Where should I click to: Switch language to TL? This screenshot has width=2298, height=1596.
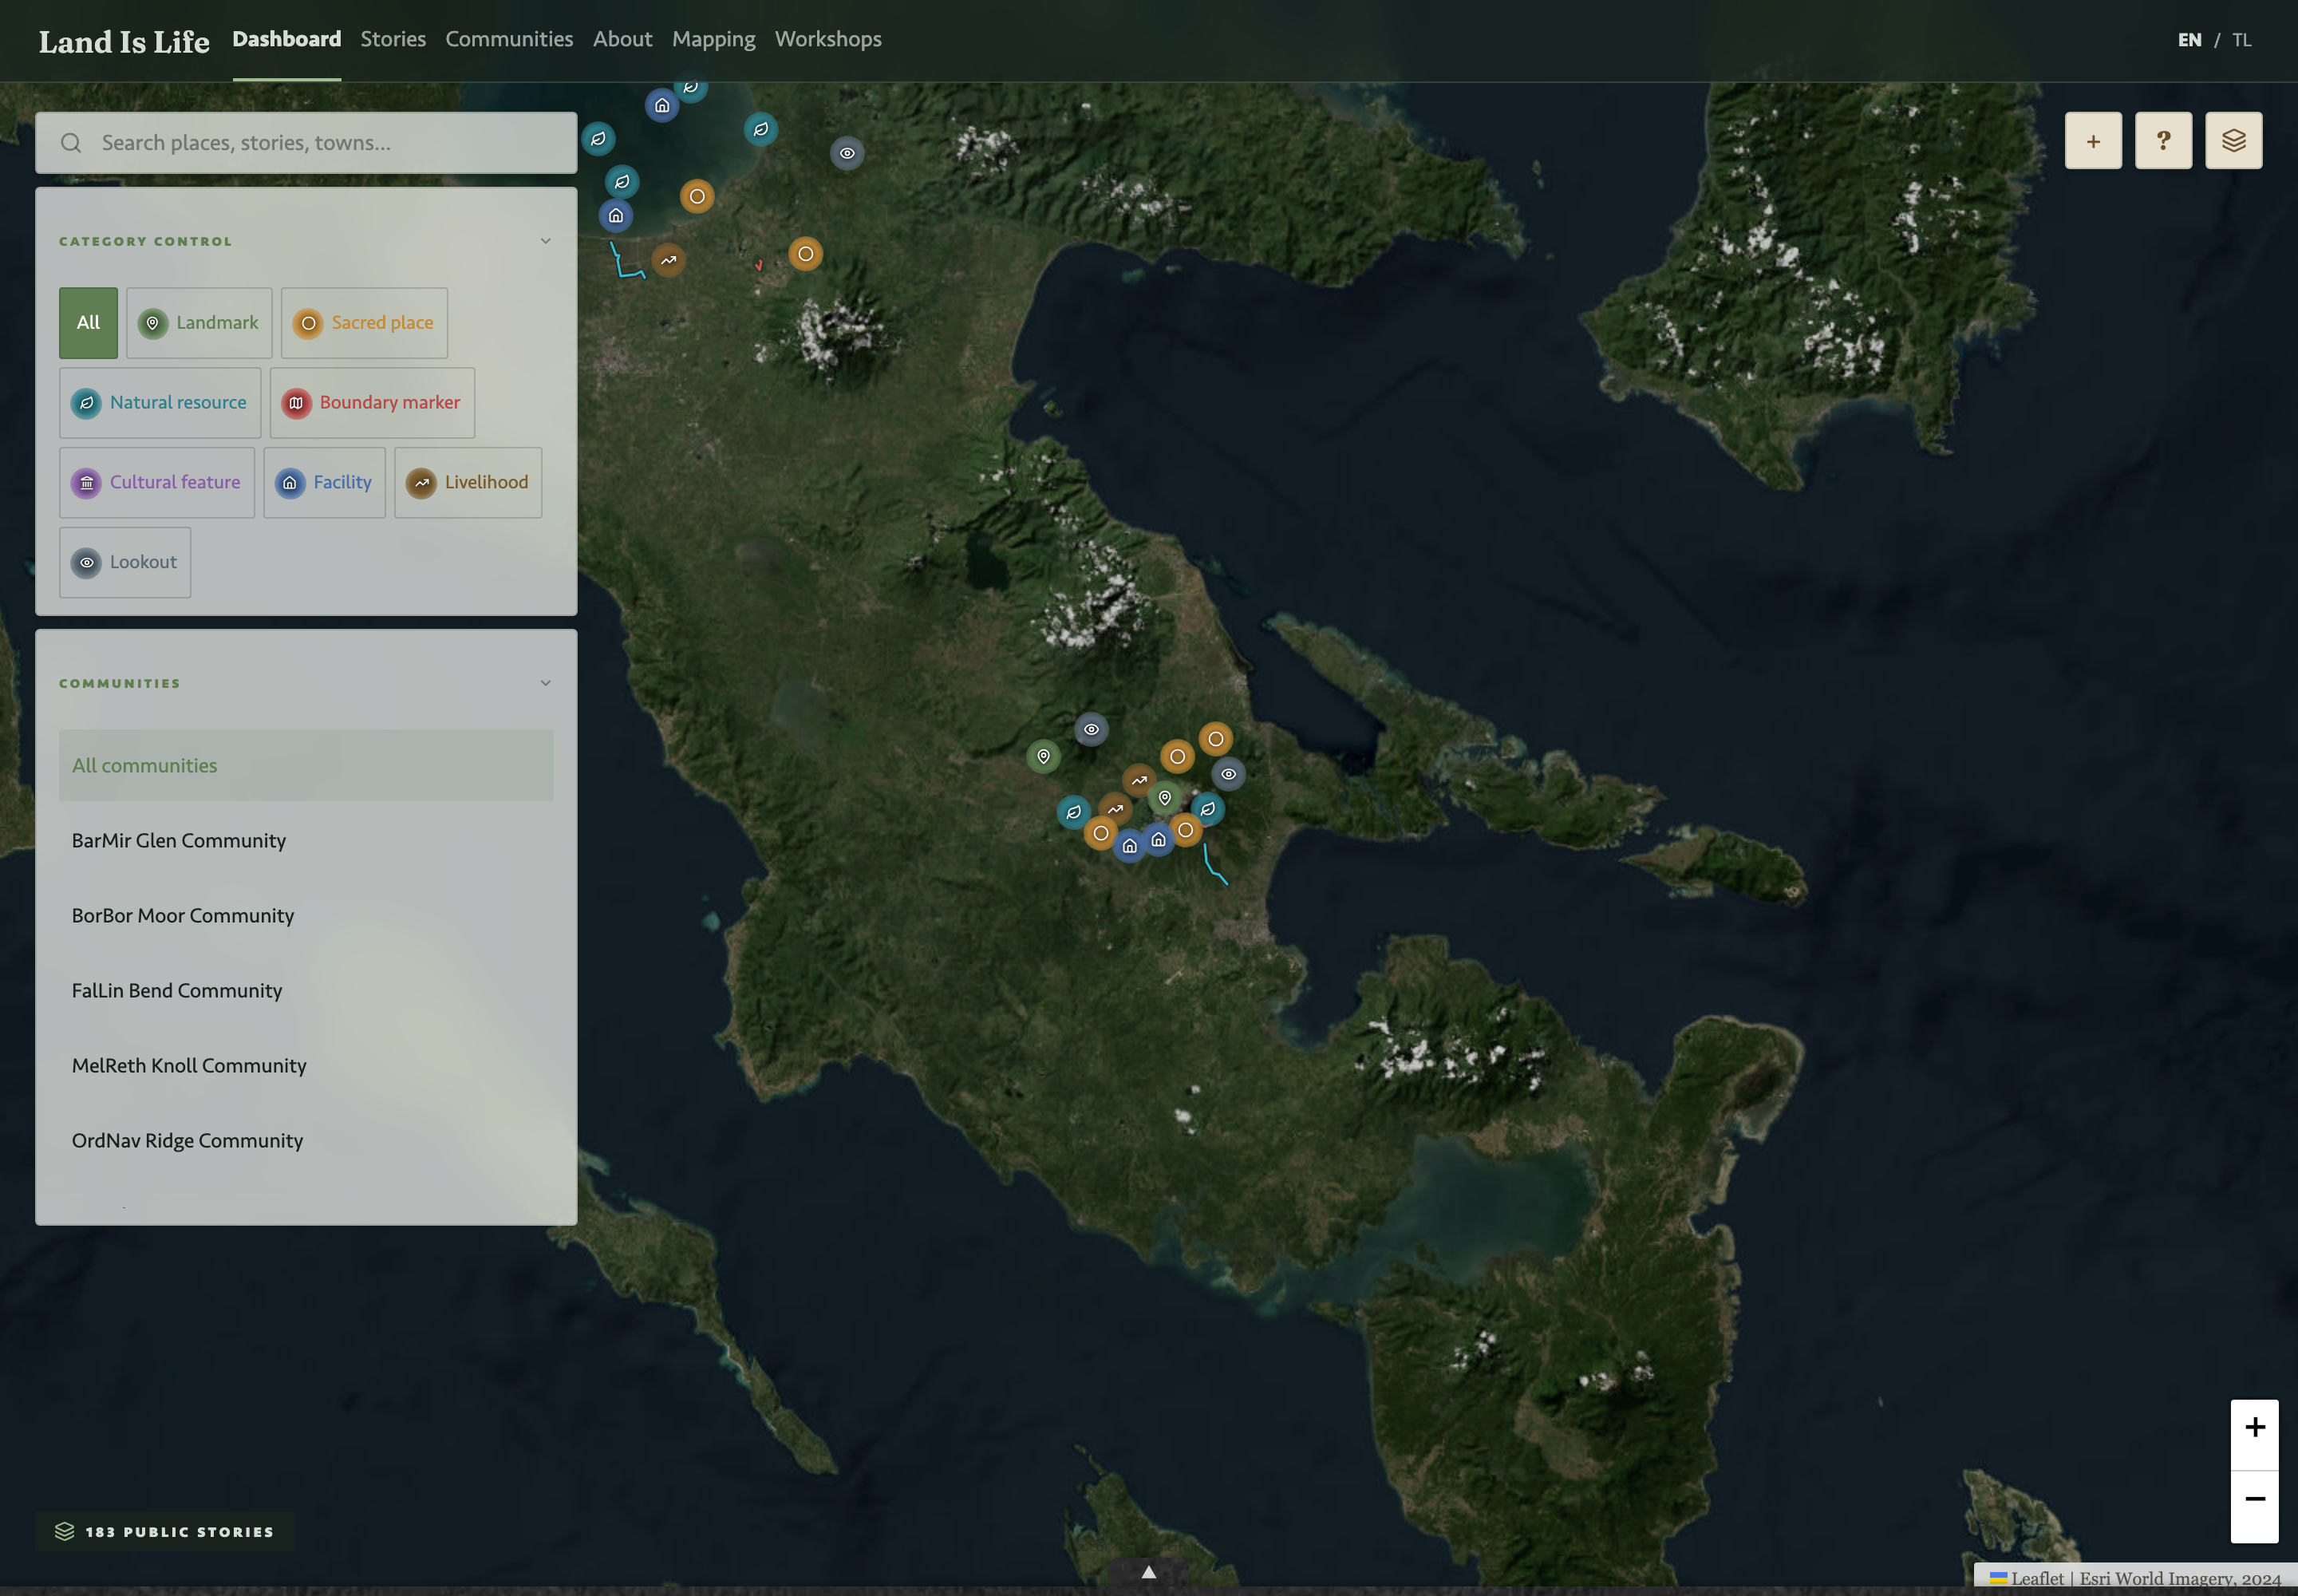pos(2241,40)
